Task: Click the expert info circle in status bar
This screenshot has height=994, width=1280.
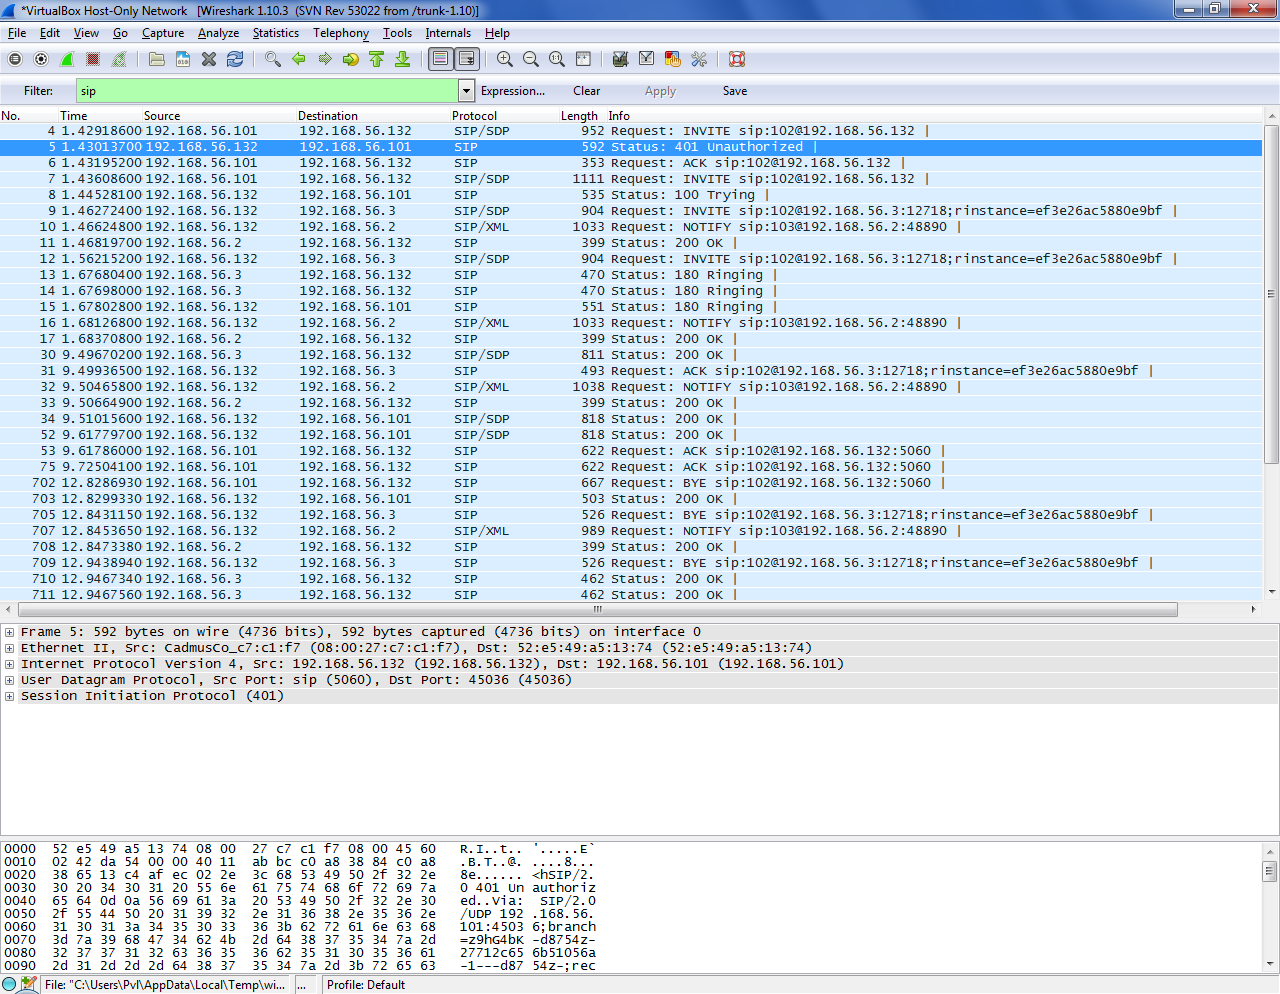Action: (x=10, y=984)
